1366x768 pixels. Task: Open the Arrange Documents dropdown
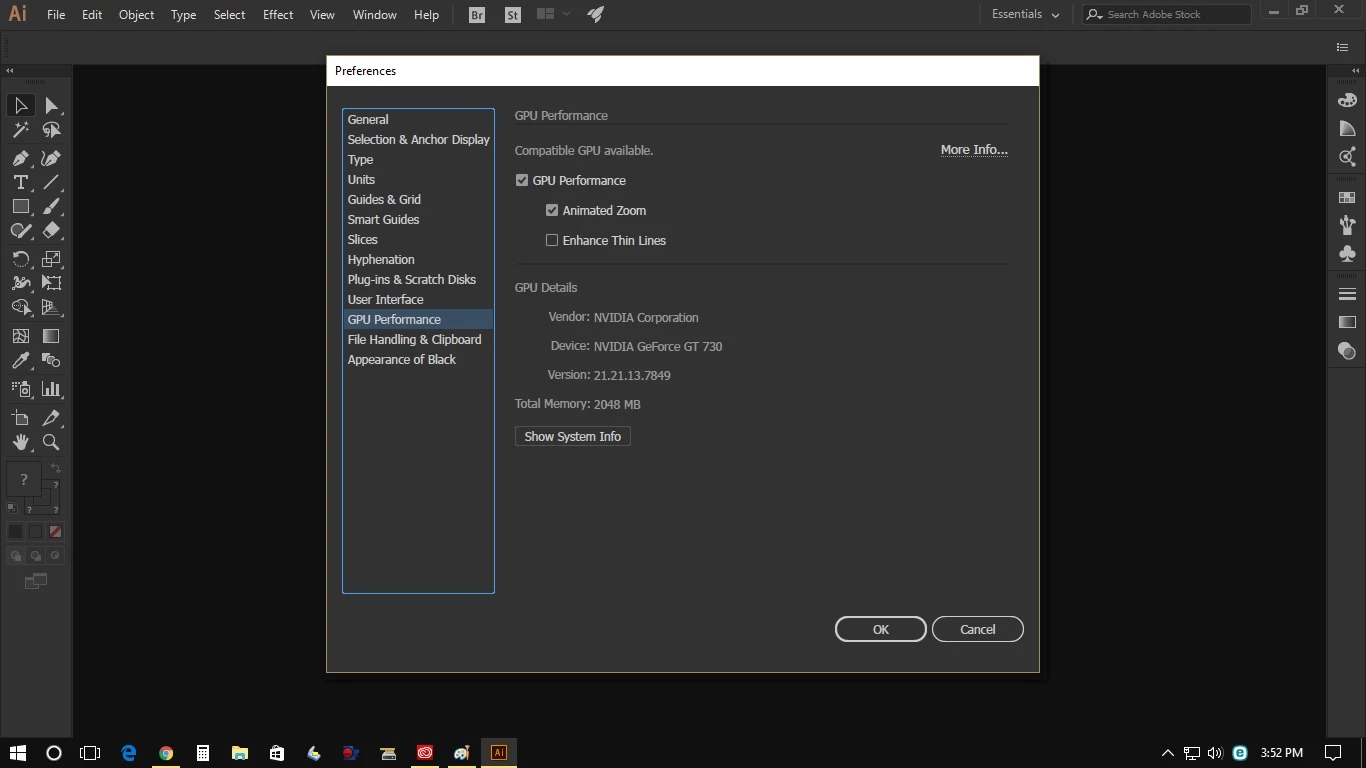[553, 14]
